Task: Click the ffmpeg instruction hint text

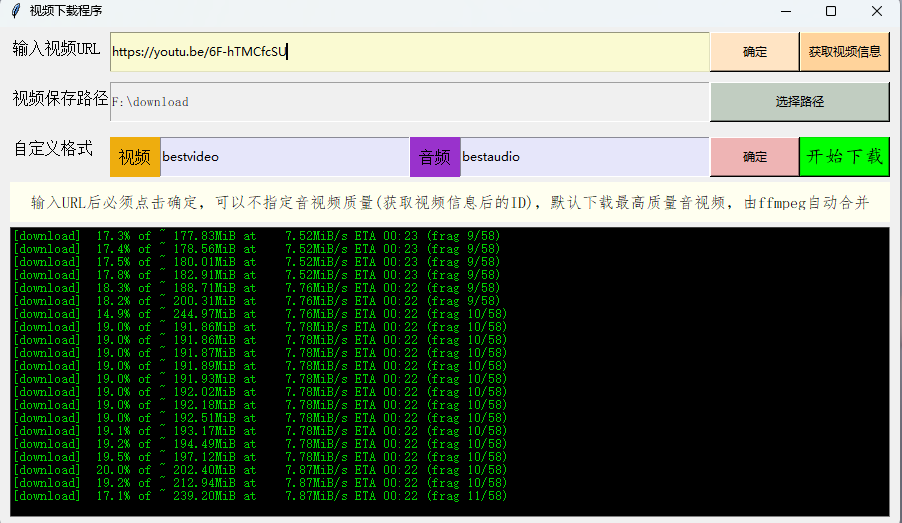Action: [450, 203]
